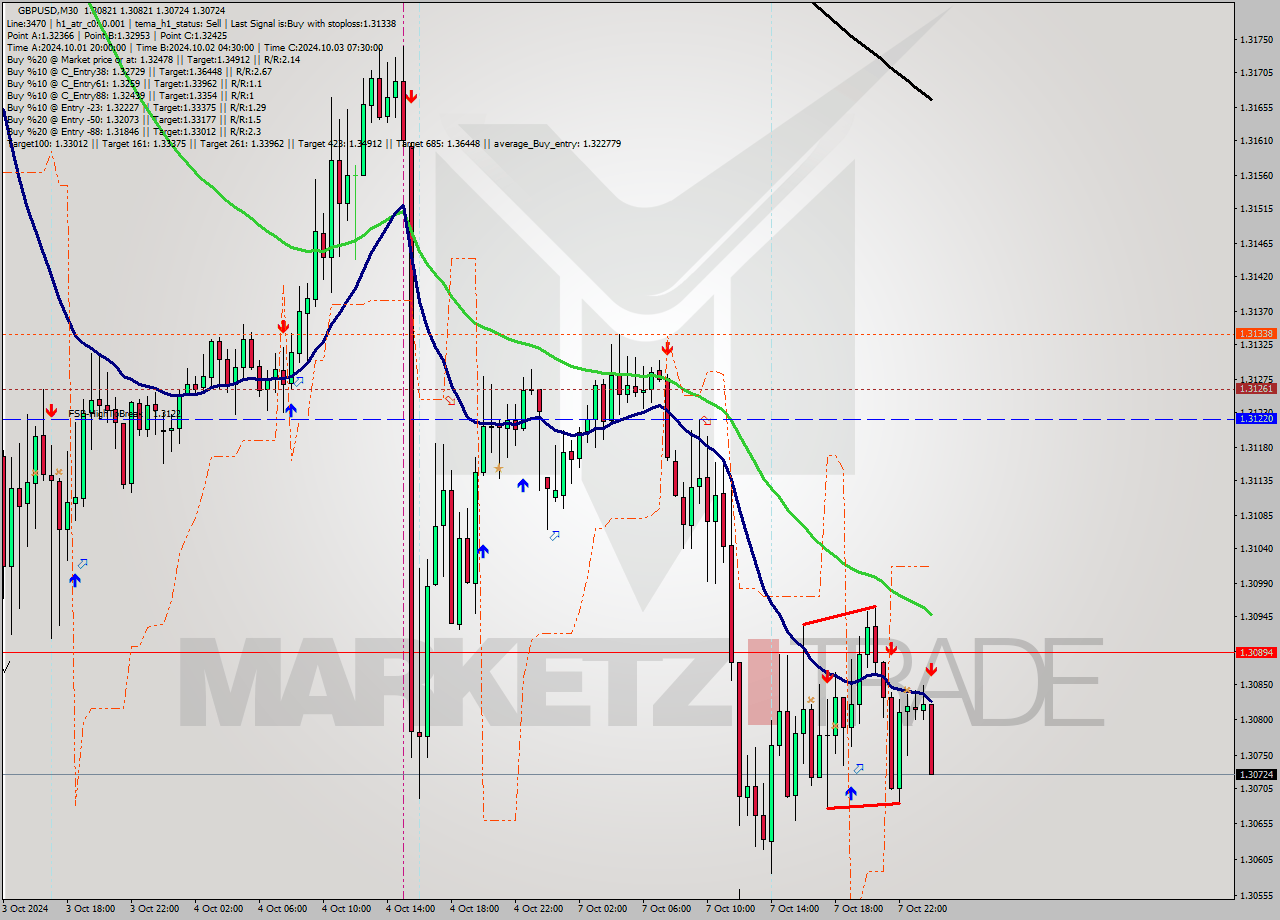Click the '3 Oct 2024' time axis label
Viewport: 1280px width, 920px height.
tap(23, 909)
